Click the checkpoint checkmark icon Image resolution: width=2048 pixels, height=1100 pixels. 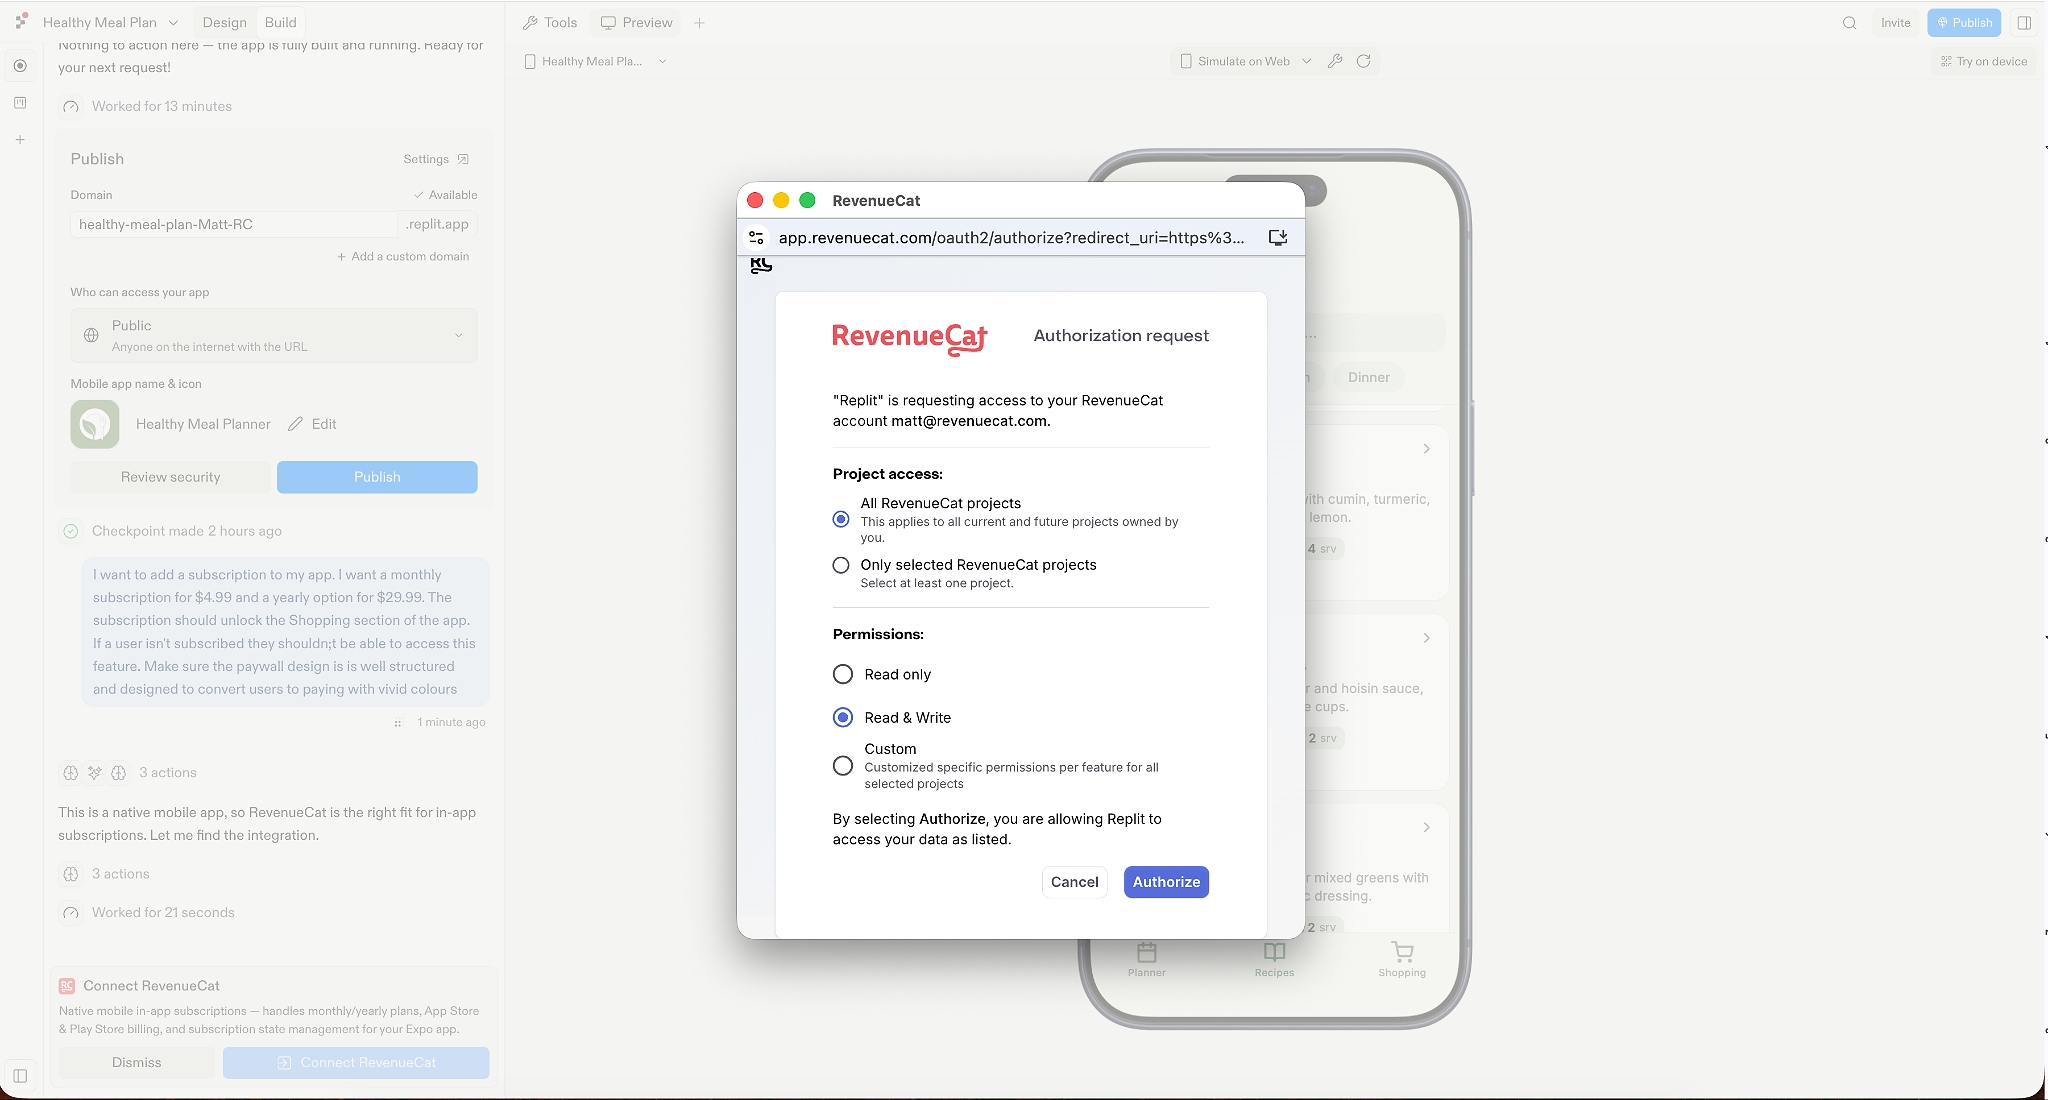click(x=71, y=531)
